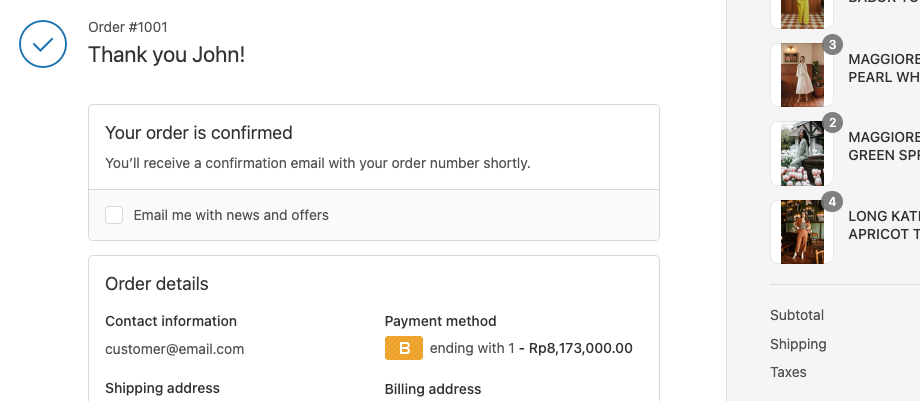The width and height of the screenshot is (920, 401).
Task: Enable the email news and offers checkbox
Action: coord(114,215)
